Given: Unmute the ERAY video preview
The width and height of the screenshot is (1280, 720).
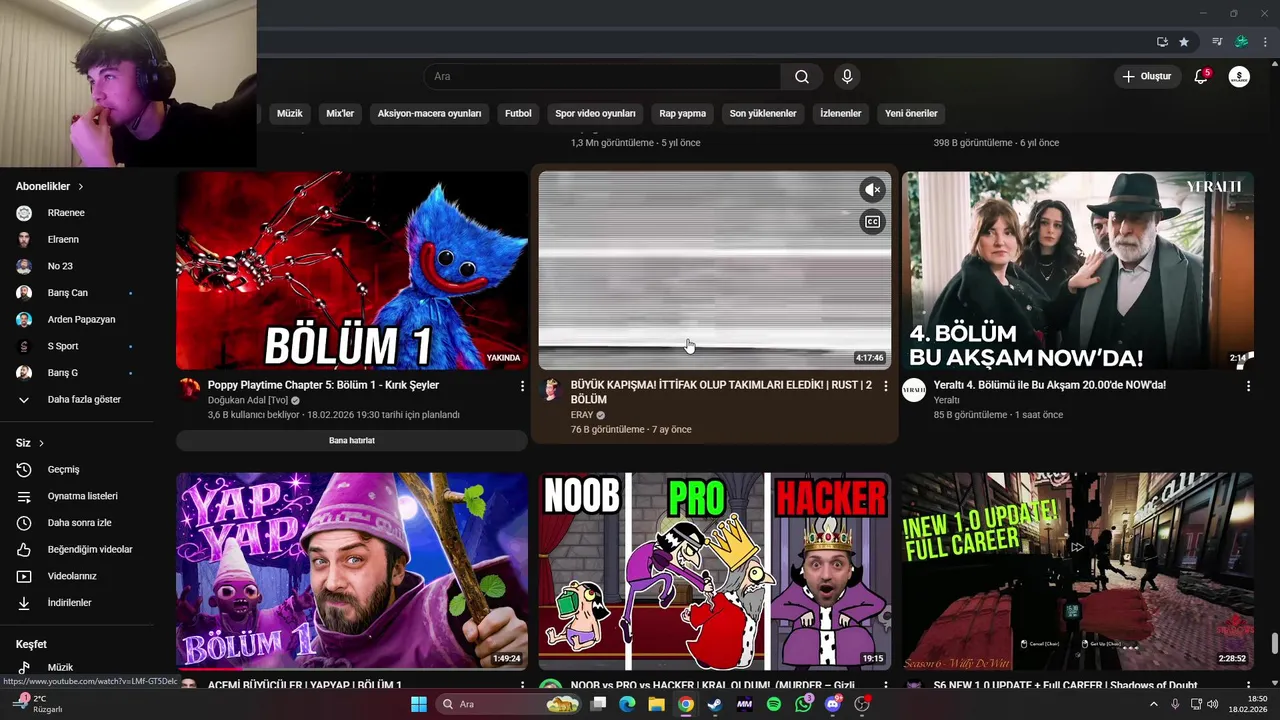Looking at the screenshot, I should [872, 190].
